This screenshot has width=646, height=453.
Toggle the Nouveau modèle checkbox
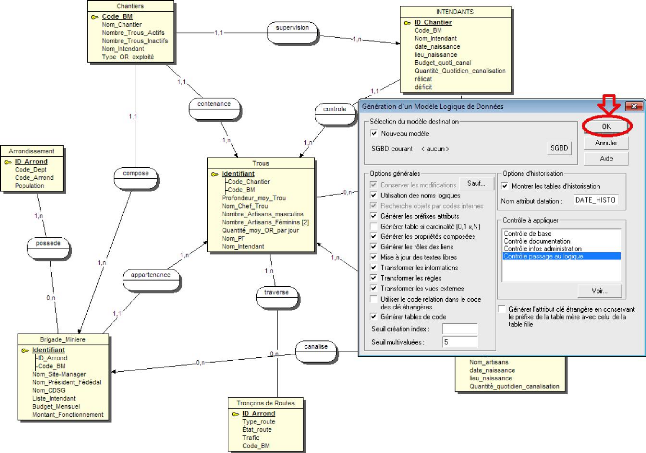[x=375, y=133]
